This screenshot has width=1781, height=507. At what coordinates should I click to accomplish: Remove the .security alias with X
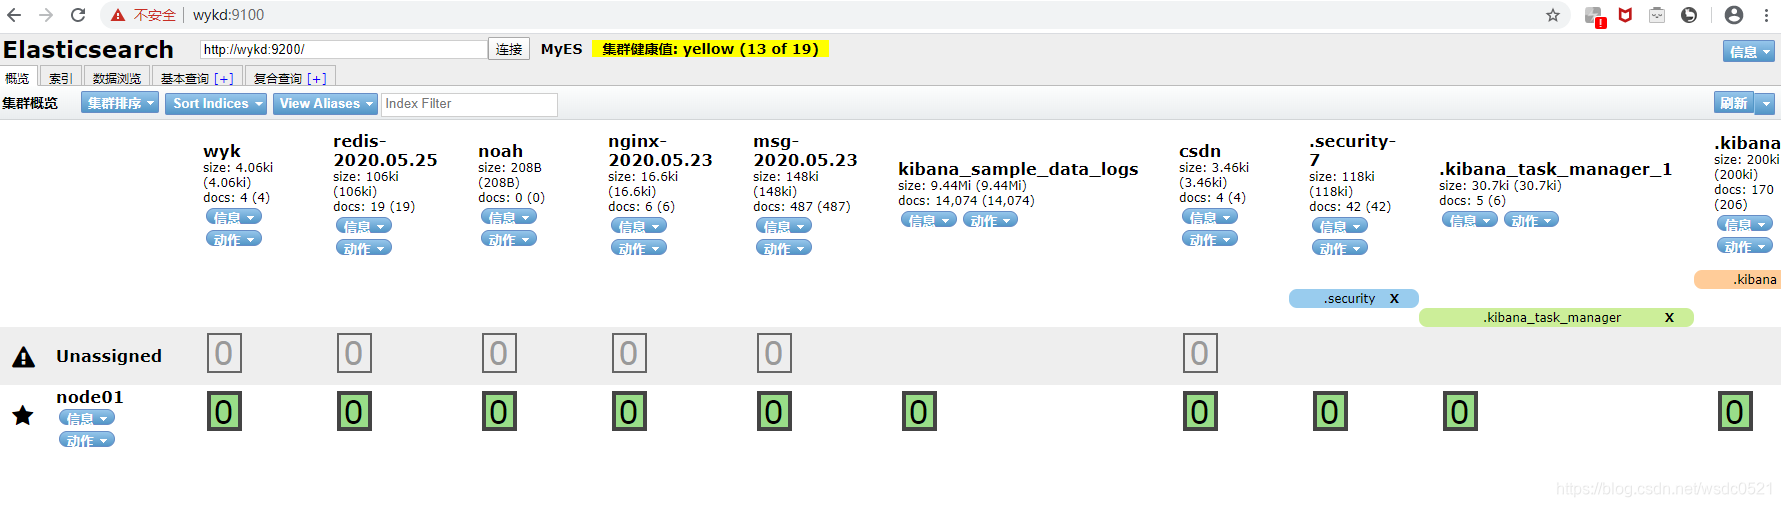pos(1394,298)
